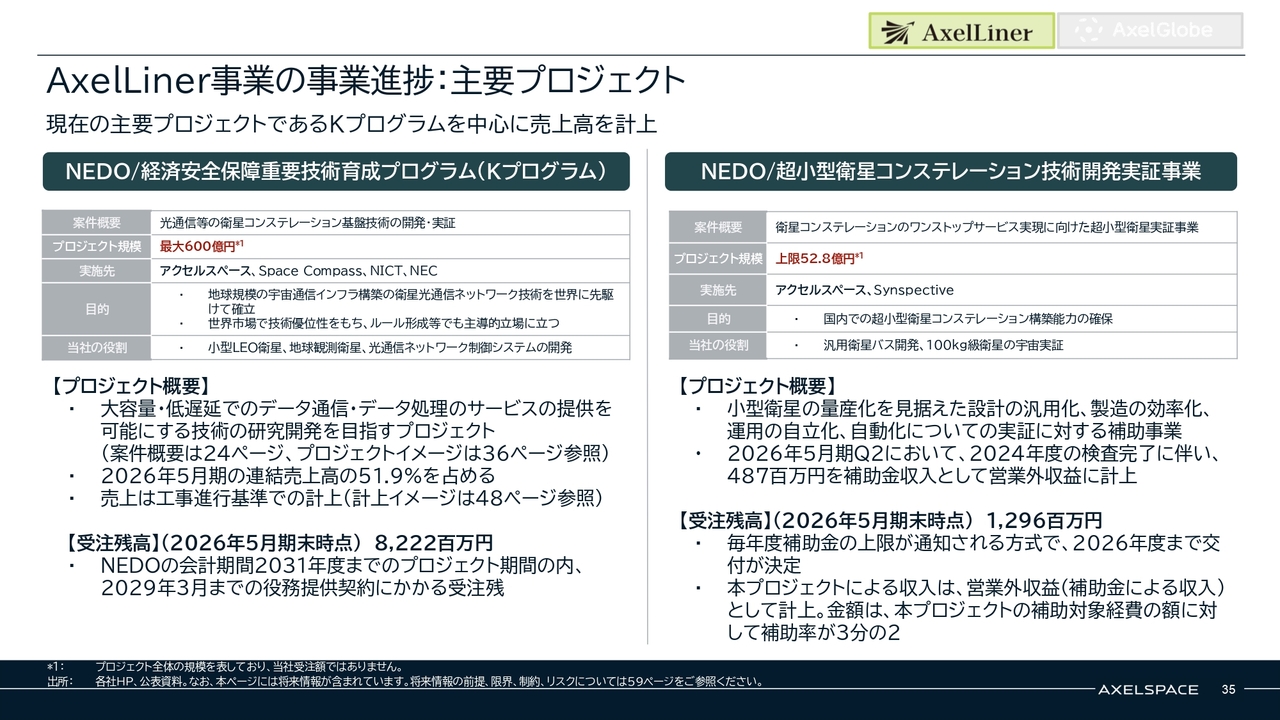1280x720 pixels.
Task: Click bullet about 小型衛星の量産化を見据えた設計
Action: pyautogui.click(x=954, y=421)
